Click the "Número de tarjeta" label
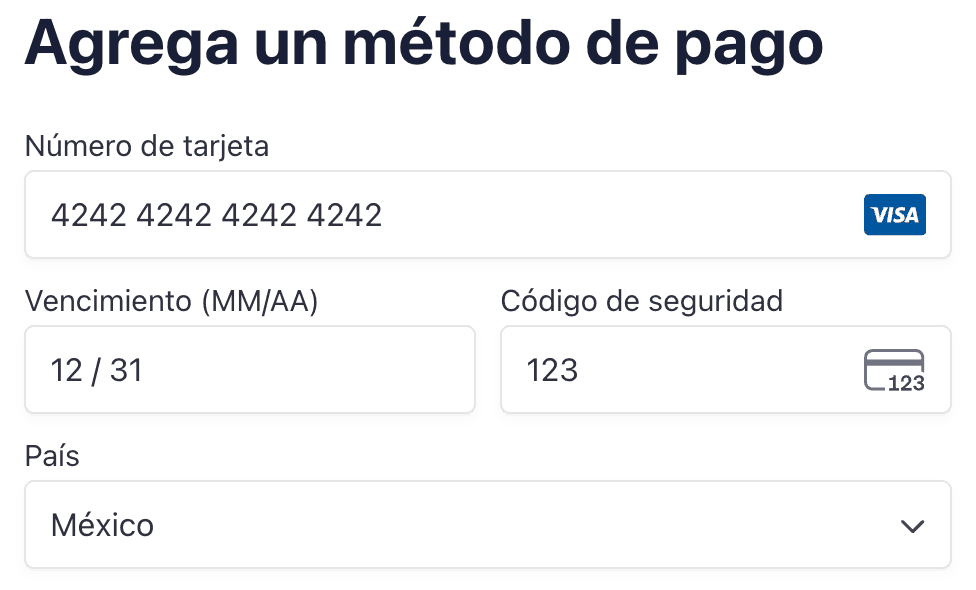Viewport: 976px width, 590px height. [x=147, y=147]
